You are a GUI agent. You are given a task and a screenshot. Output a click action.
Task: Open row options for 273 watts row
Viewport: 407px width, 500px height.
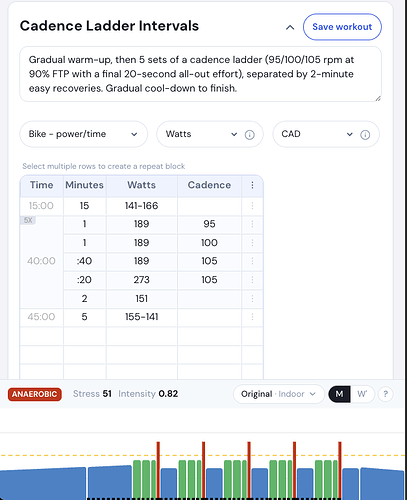(x=252, y=280)
